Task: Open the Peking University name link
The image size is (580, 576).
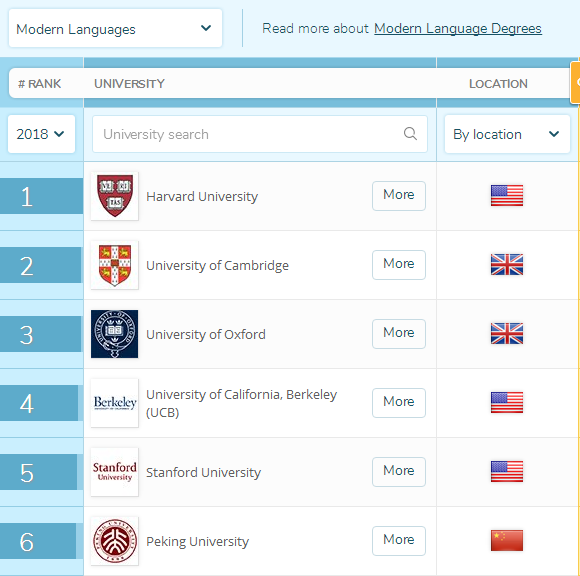Action: 198,542
